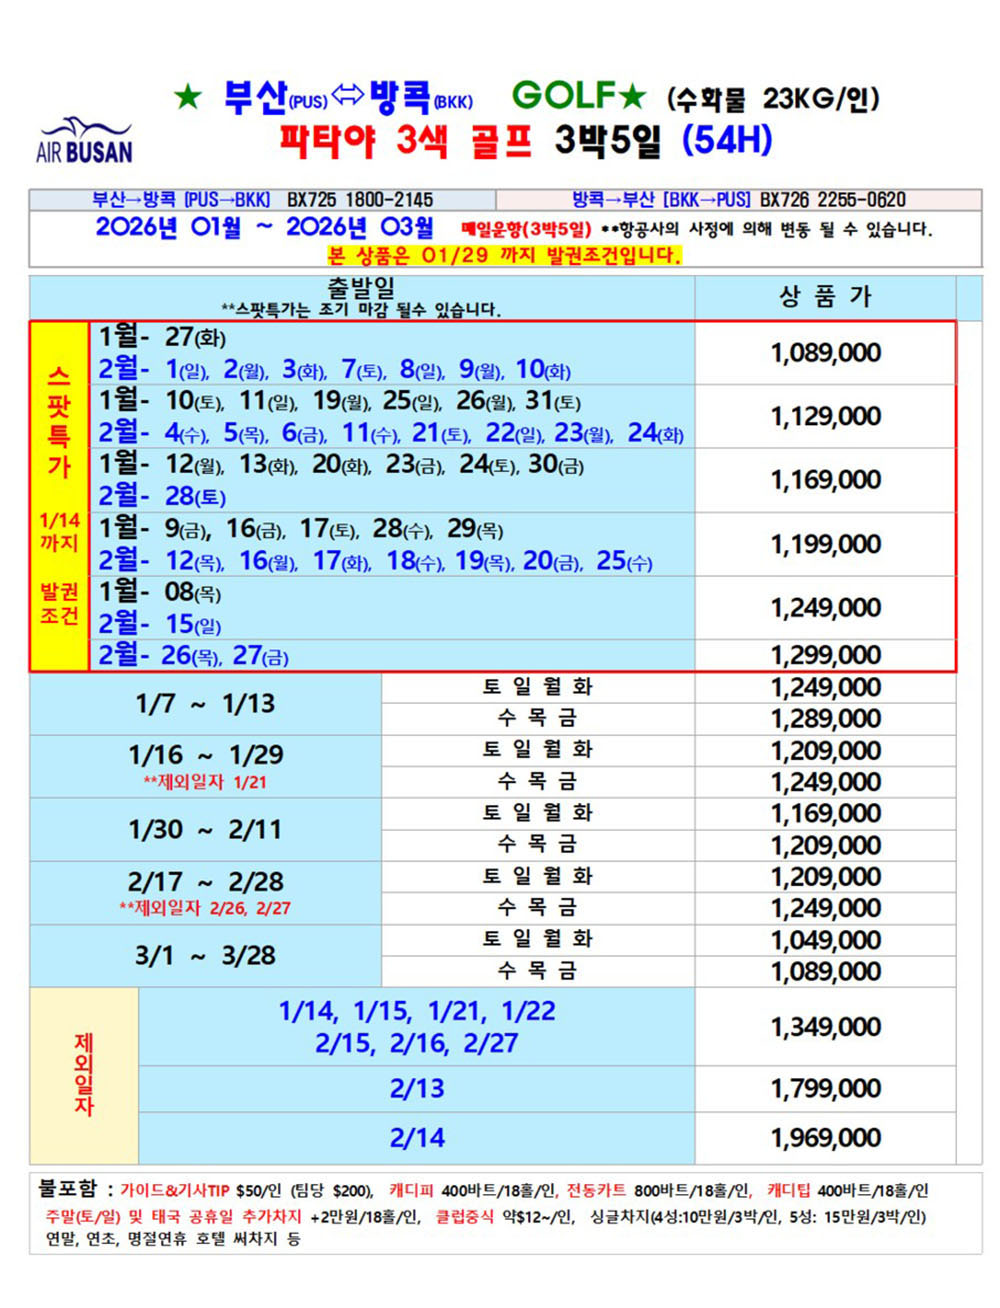
Task: Click the '1월- 08(목)' departure date
Action: tap(159, 593)
